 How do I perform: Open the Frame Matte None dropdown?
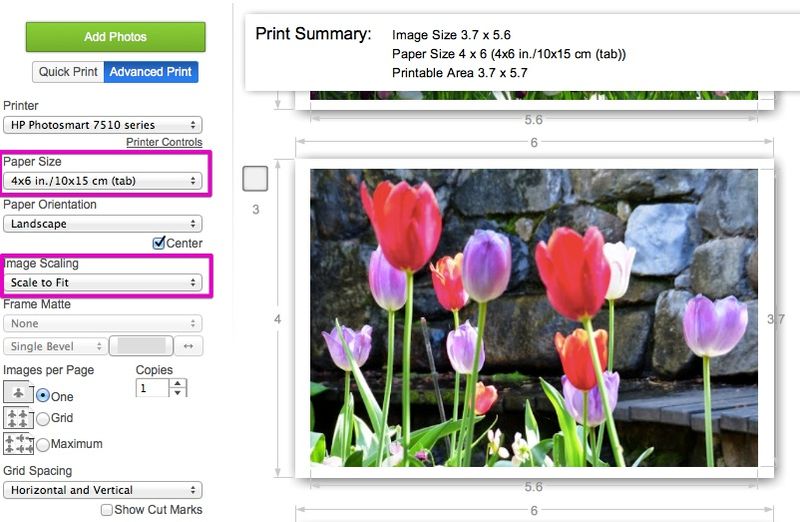(x=103, y=324)
